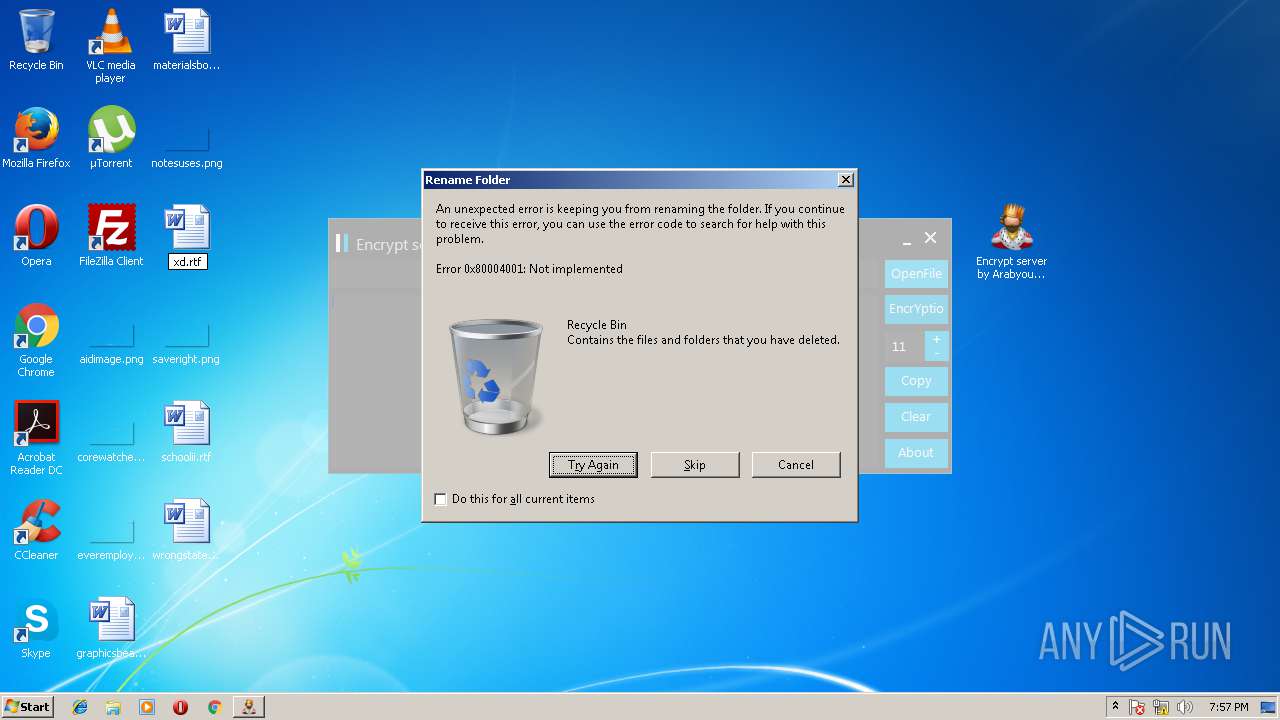Click the EncrYptio button
The image size is (1280, 720).
tap(916, 309)
